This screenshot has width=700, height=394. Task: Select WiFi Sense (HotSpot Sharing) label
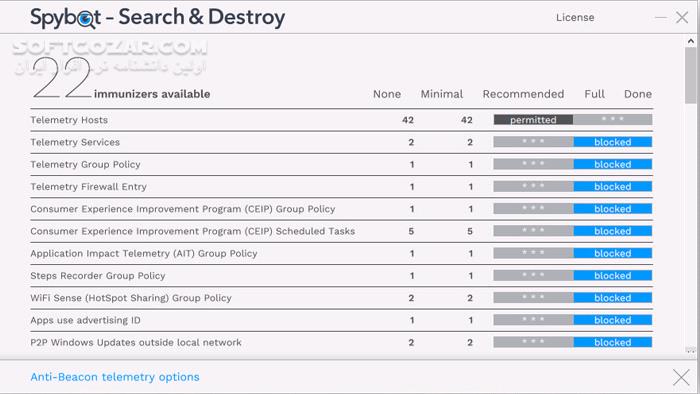click(131, 299)
